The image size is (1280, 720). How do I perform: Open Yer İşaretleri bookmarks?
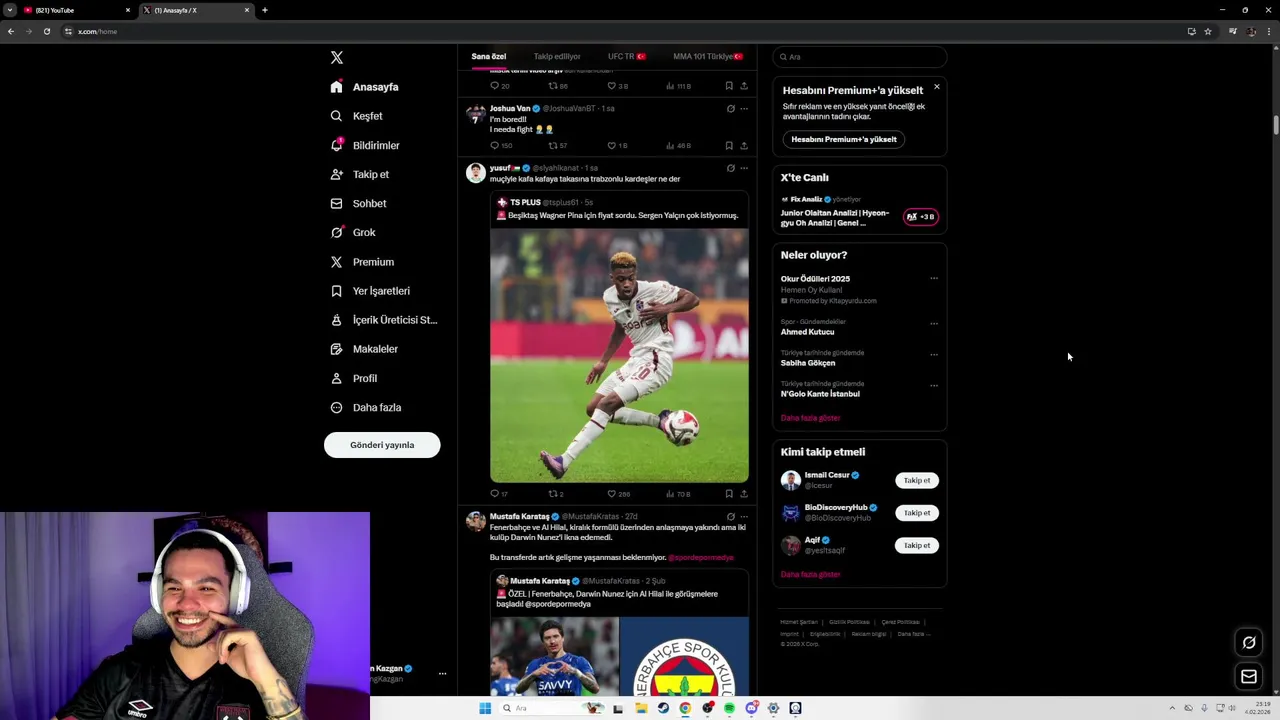[x=370, y=291]
